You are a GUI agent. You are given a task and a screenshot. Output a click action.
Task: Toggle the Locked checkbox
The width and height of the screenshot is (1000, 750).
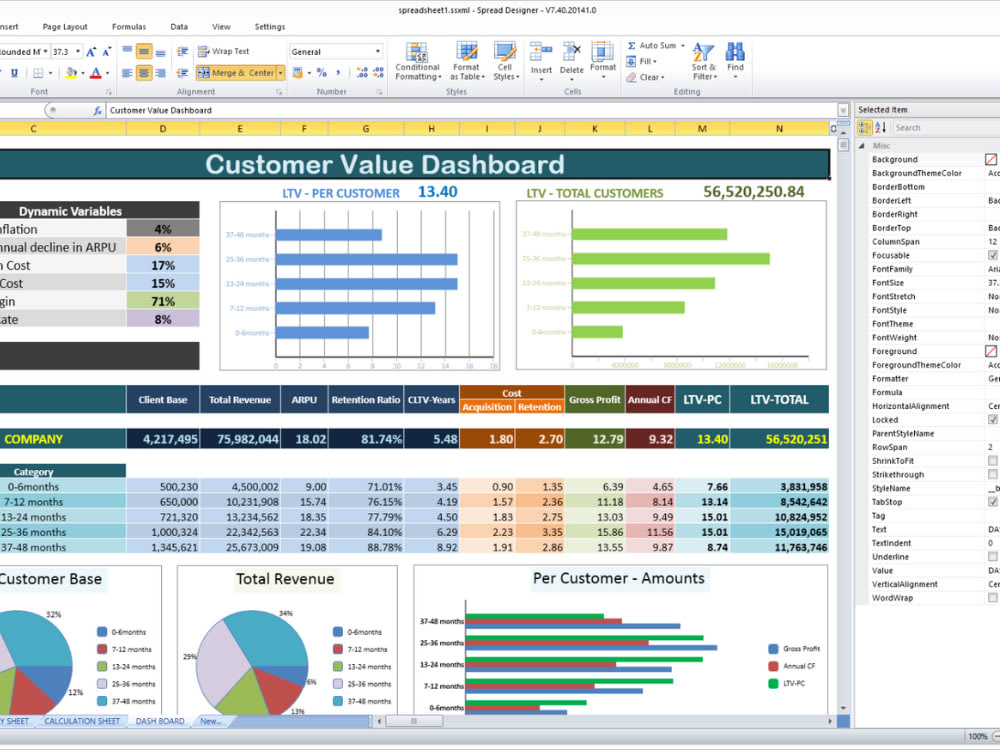[992, 420]
